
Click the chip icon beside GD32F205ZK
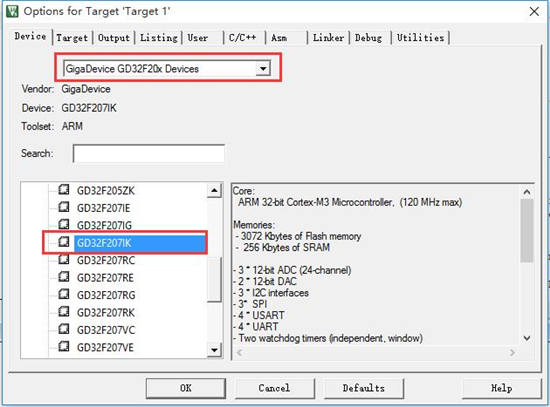pyautogui.click(x=64, y=190)
